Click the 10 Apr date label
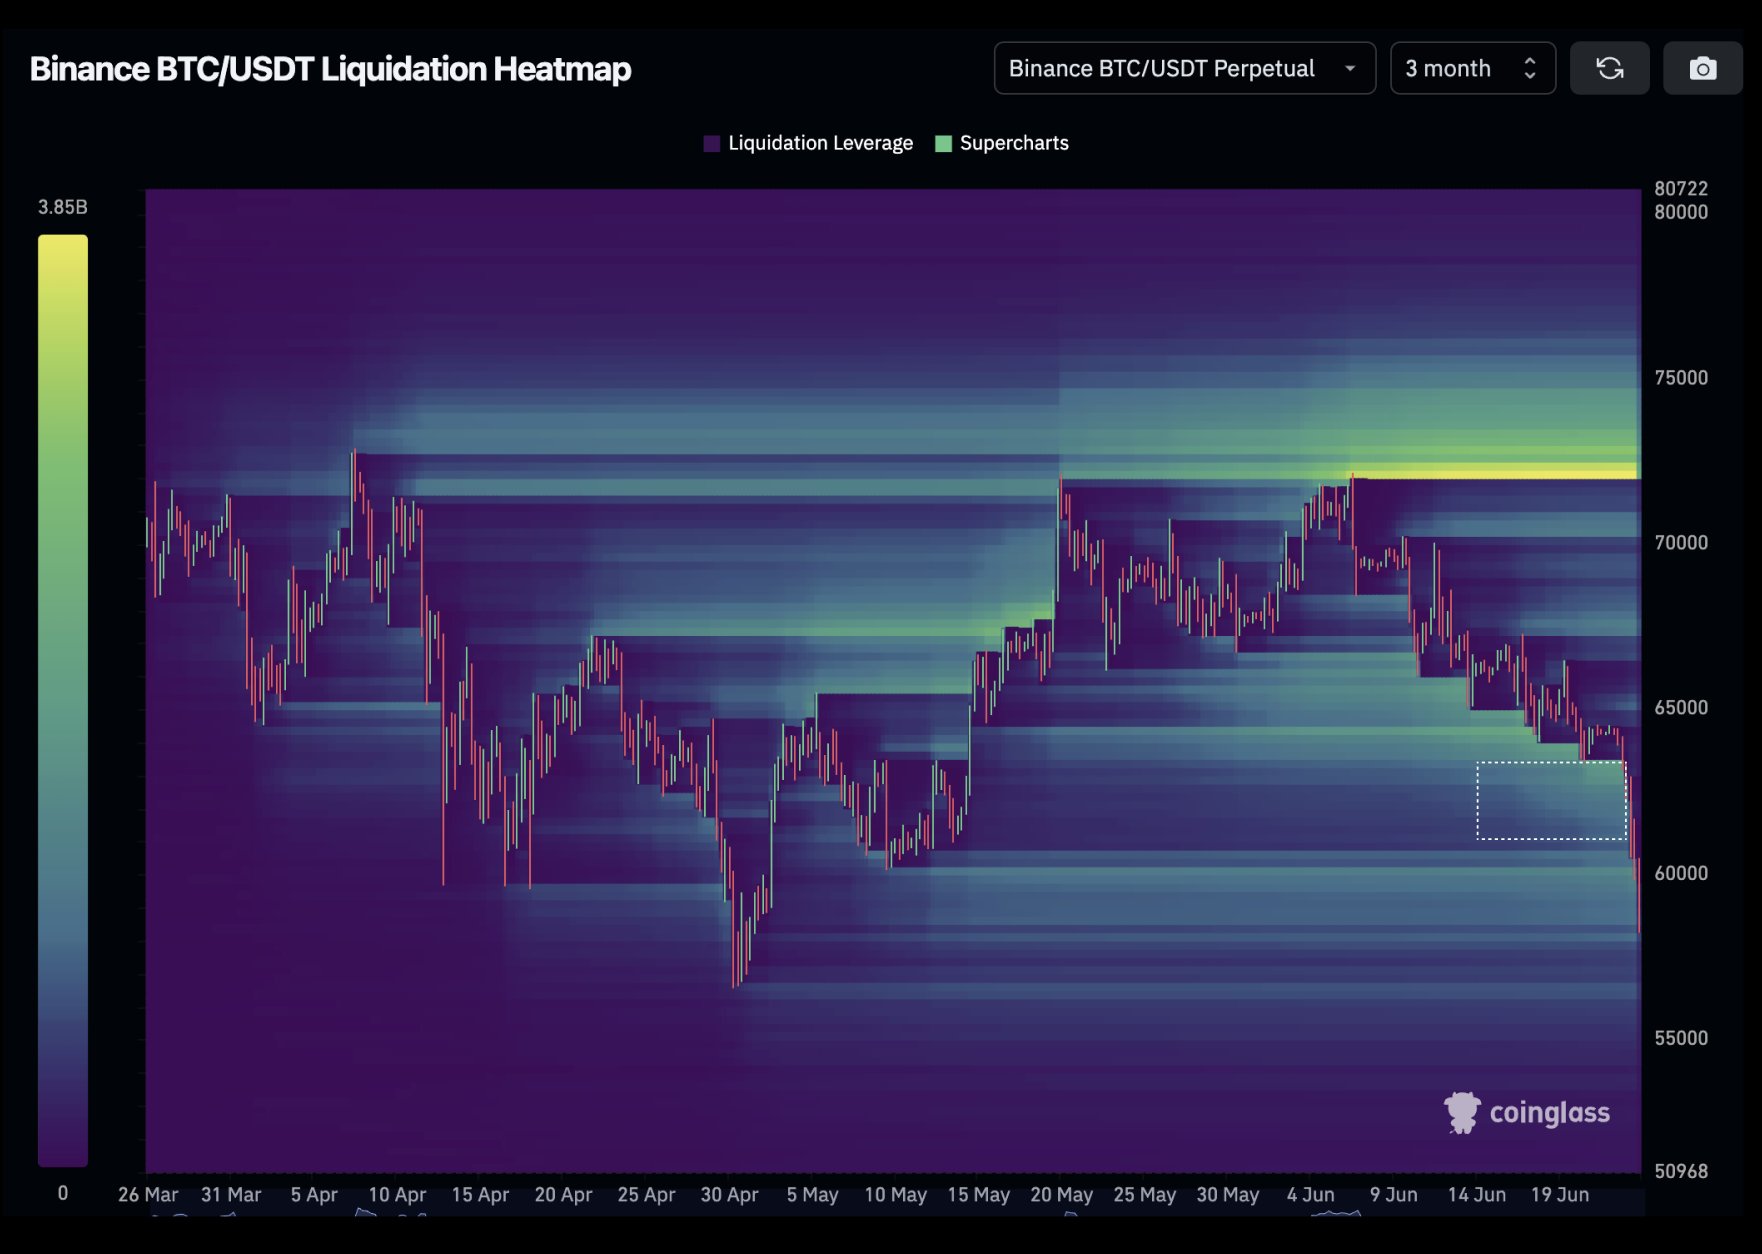 point(397,1194)
